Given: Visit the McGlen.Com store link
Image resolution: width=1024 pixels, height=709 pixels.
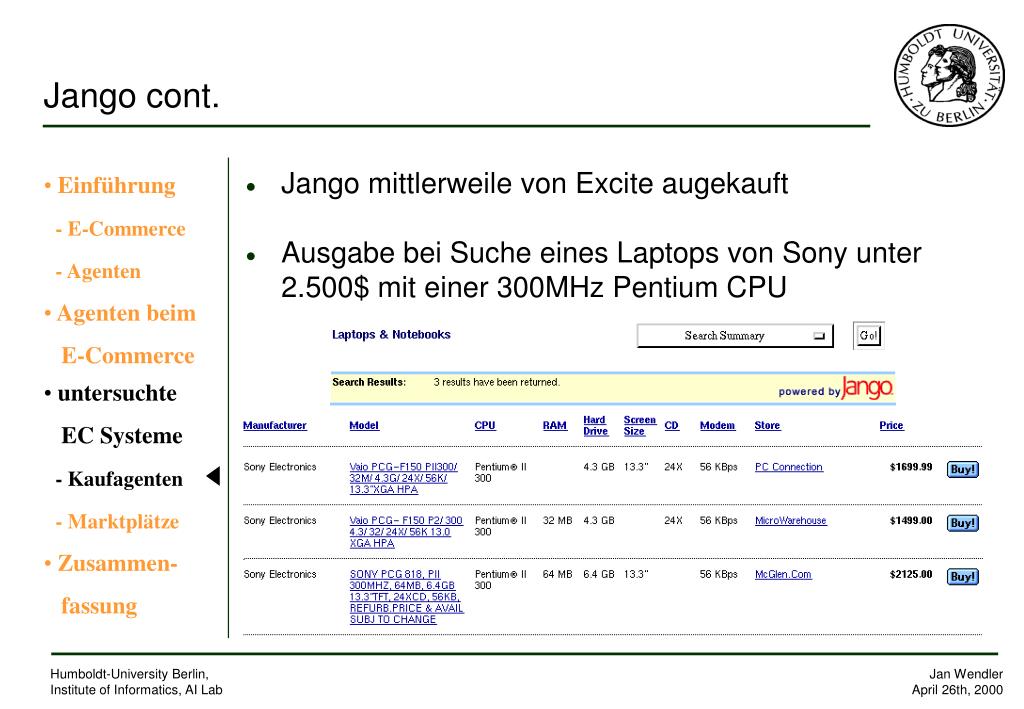Looking at the screenshot, I should (783, 575).
